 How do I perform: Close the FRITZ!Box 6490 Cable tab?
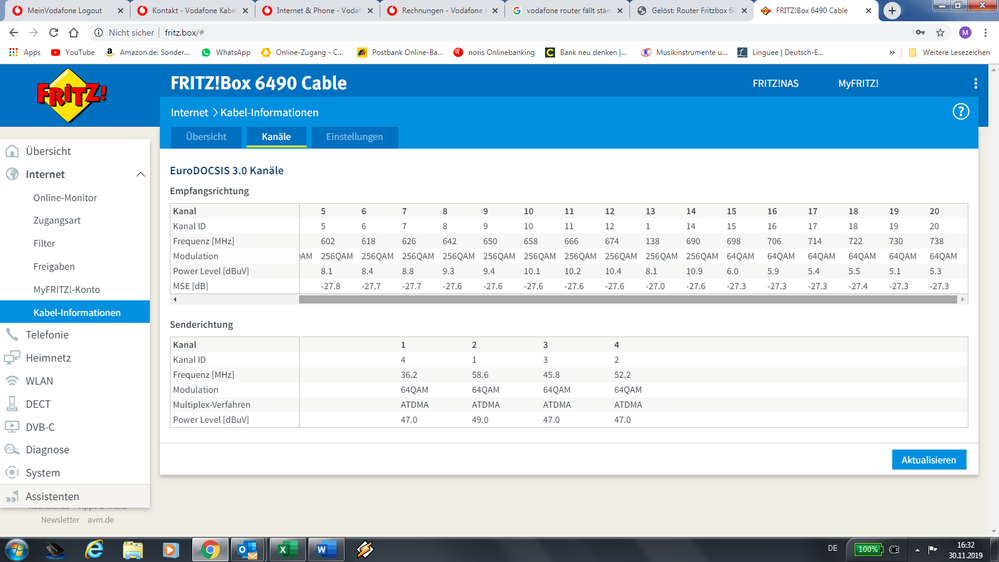click(868, 11)
